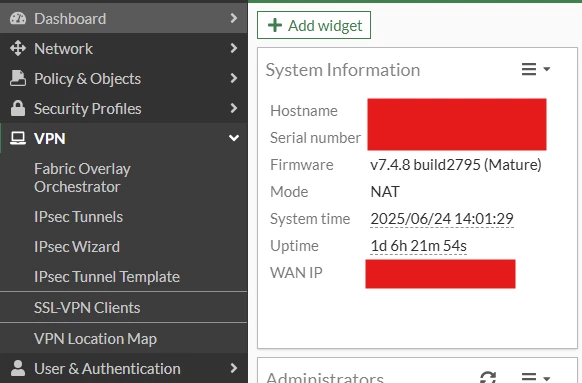Open SSL-VPN Clients page

[123, 308]
